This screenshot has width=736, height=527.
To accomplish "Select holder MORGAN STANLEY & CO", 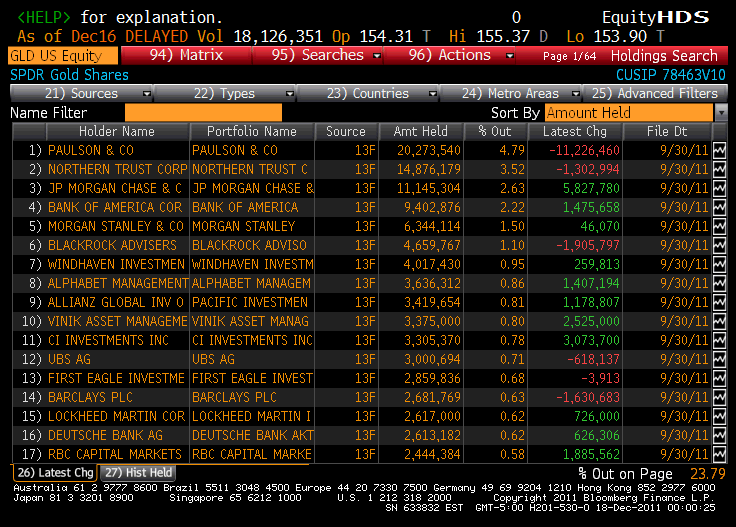I will point(116,227).
